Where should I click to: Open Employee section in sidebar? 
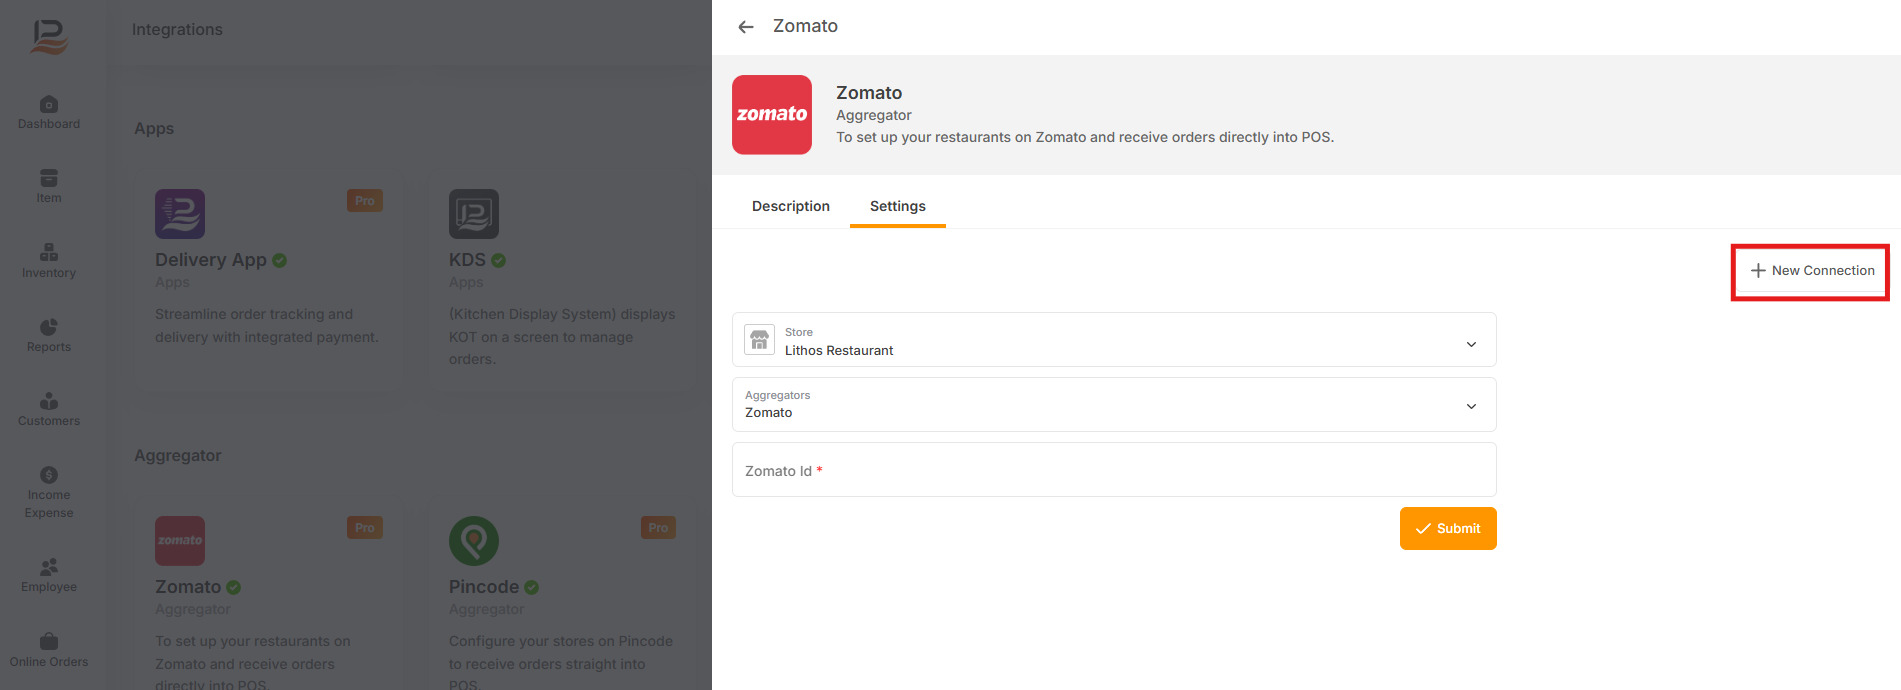coord(48,575)
